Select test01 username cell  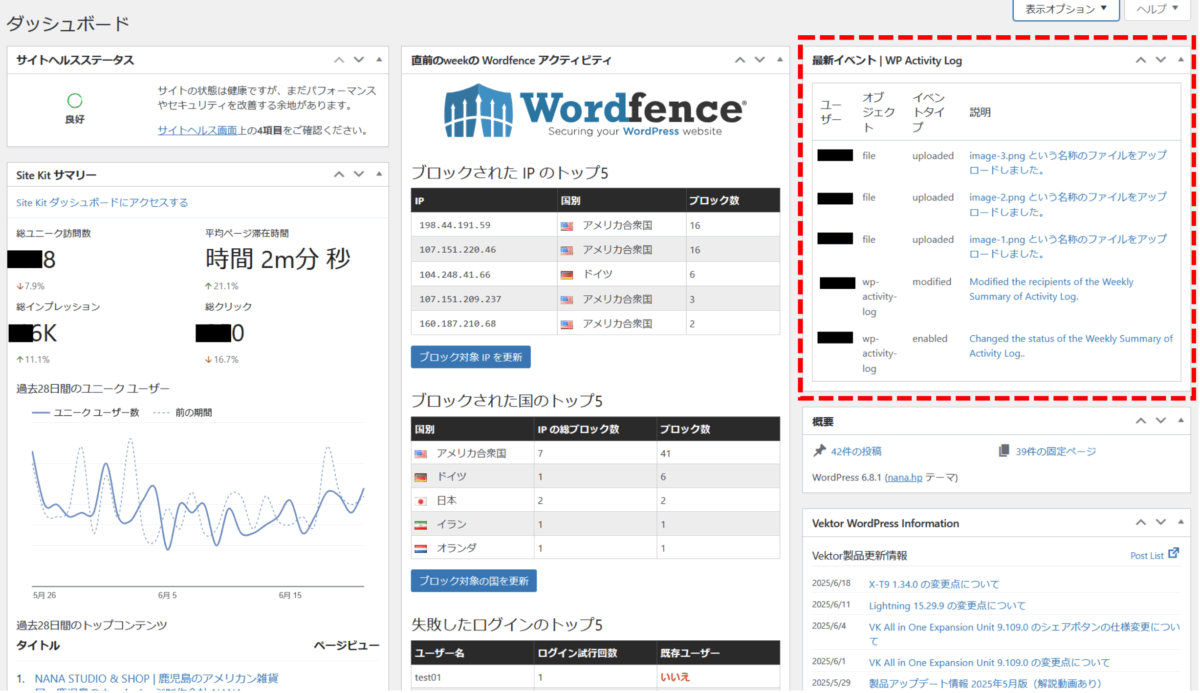coord(470,677)
